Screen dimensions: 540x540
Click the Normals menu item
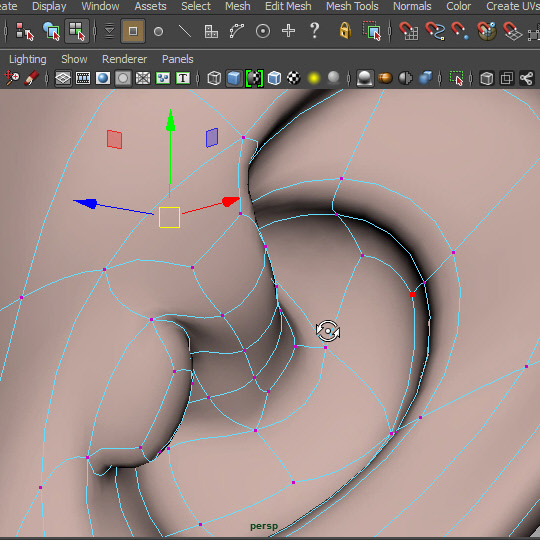tap(412, 6)
